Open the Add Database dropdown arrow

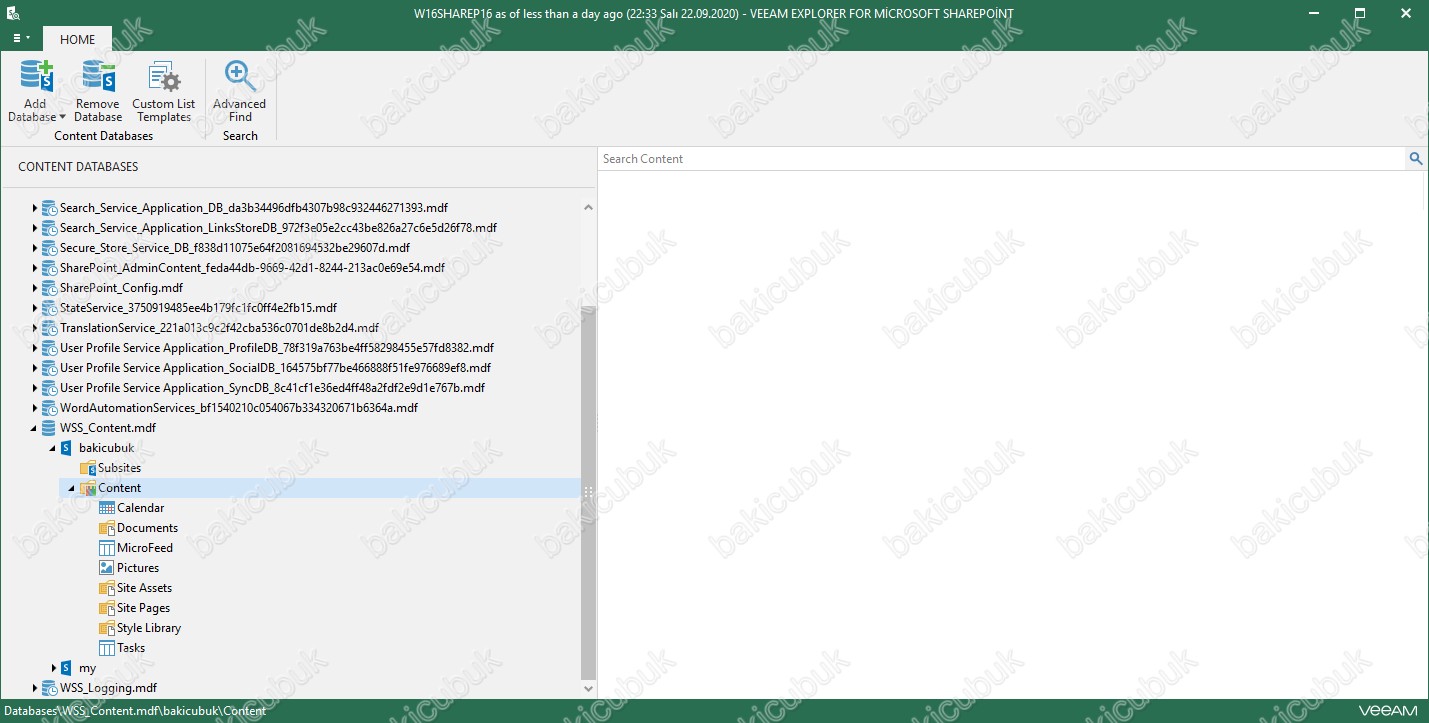62,117
